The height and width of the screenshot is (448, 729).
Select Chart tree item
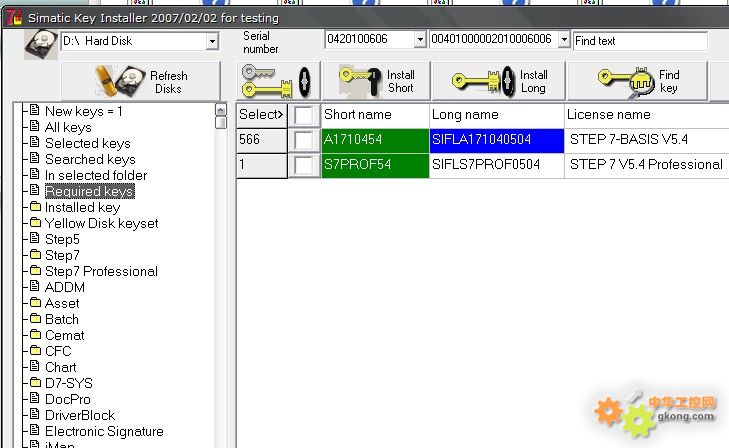pos(61,368)
